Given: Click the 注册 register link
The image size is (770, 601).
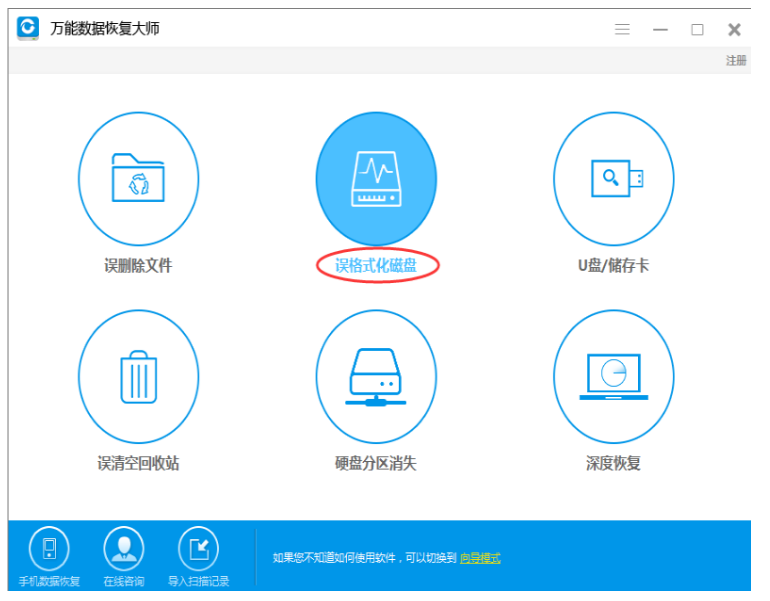Looking at the screenshot, I should [x=736, y=60].
